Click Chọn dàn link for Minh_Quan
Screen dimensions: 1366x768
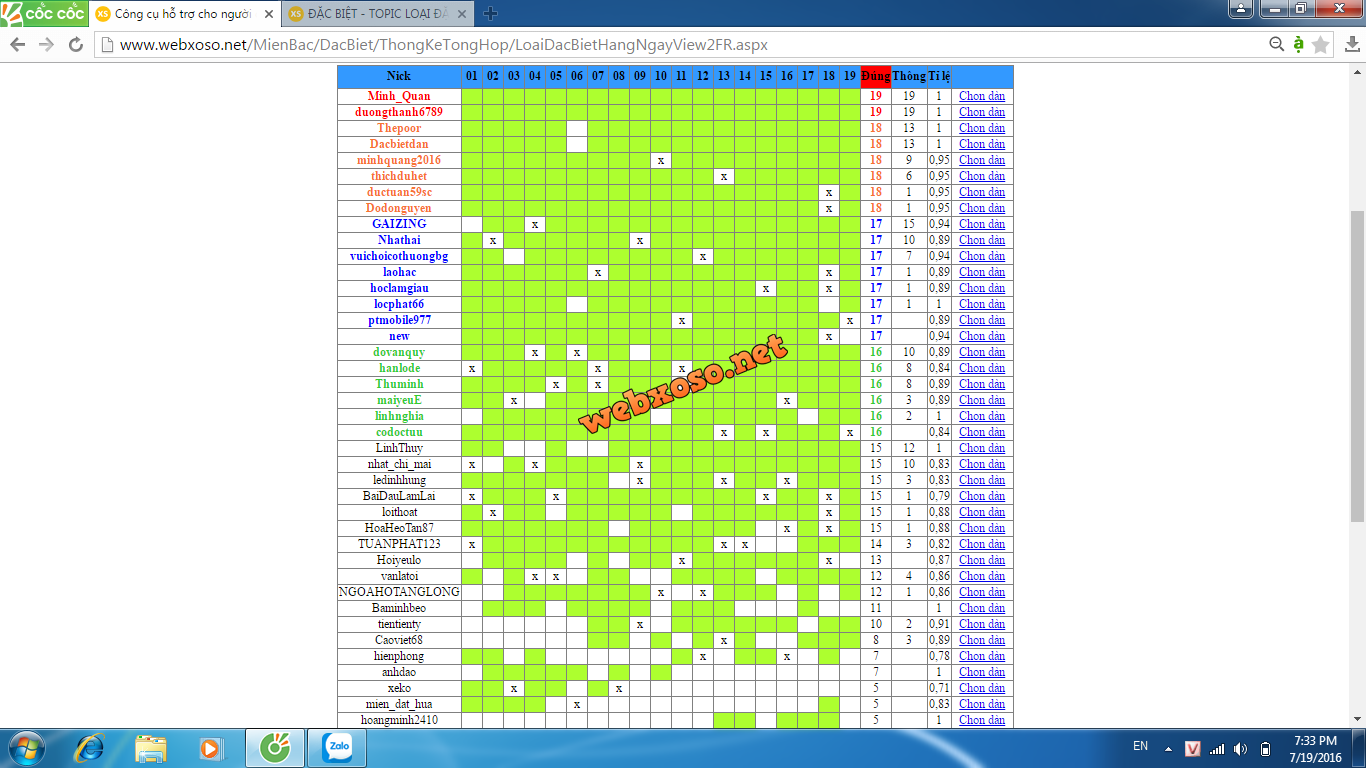click(981, 96)
